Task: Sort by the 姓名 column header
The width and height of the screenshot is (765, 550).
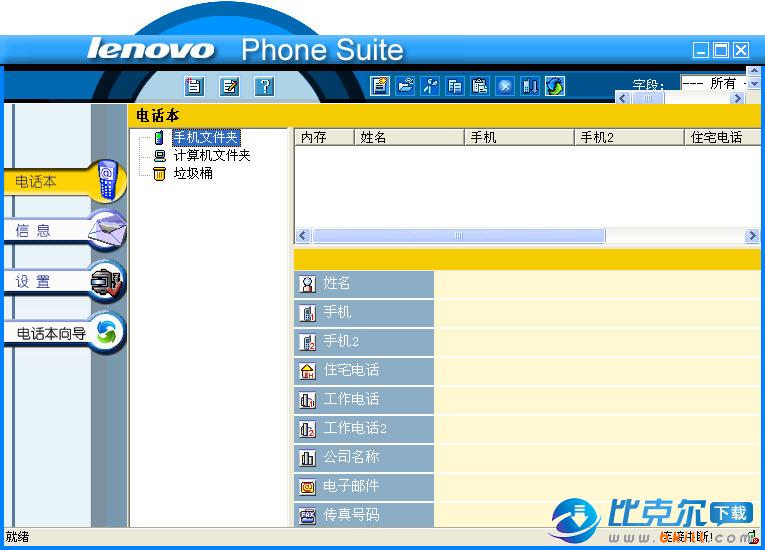Action: tap(409, 137)
